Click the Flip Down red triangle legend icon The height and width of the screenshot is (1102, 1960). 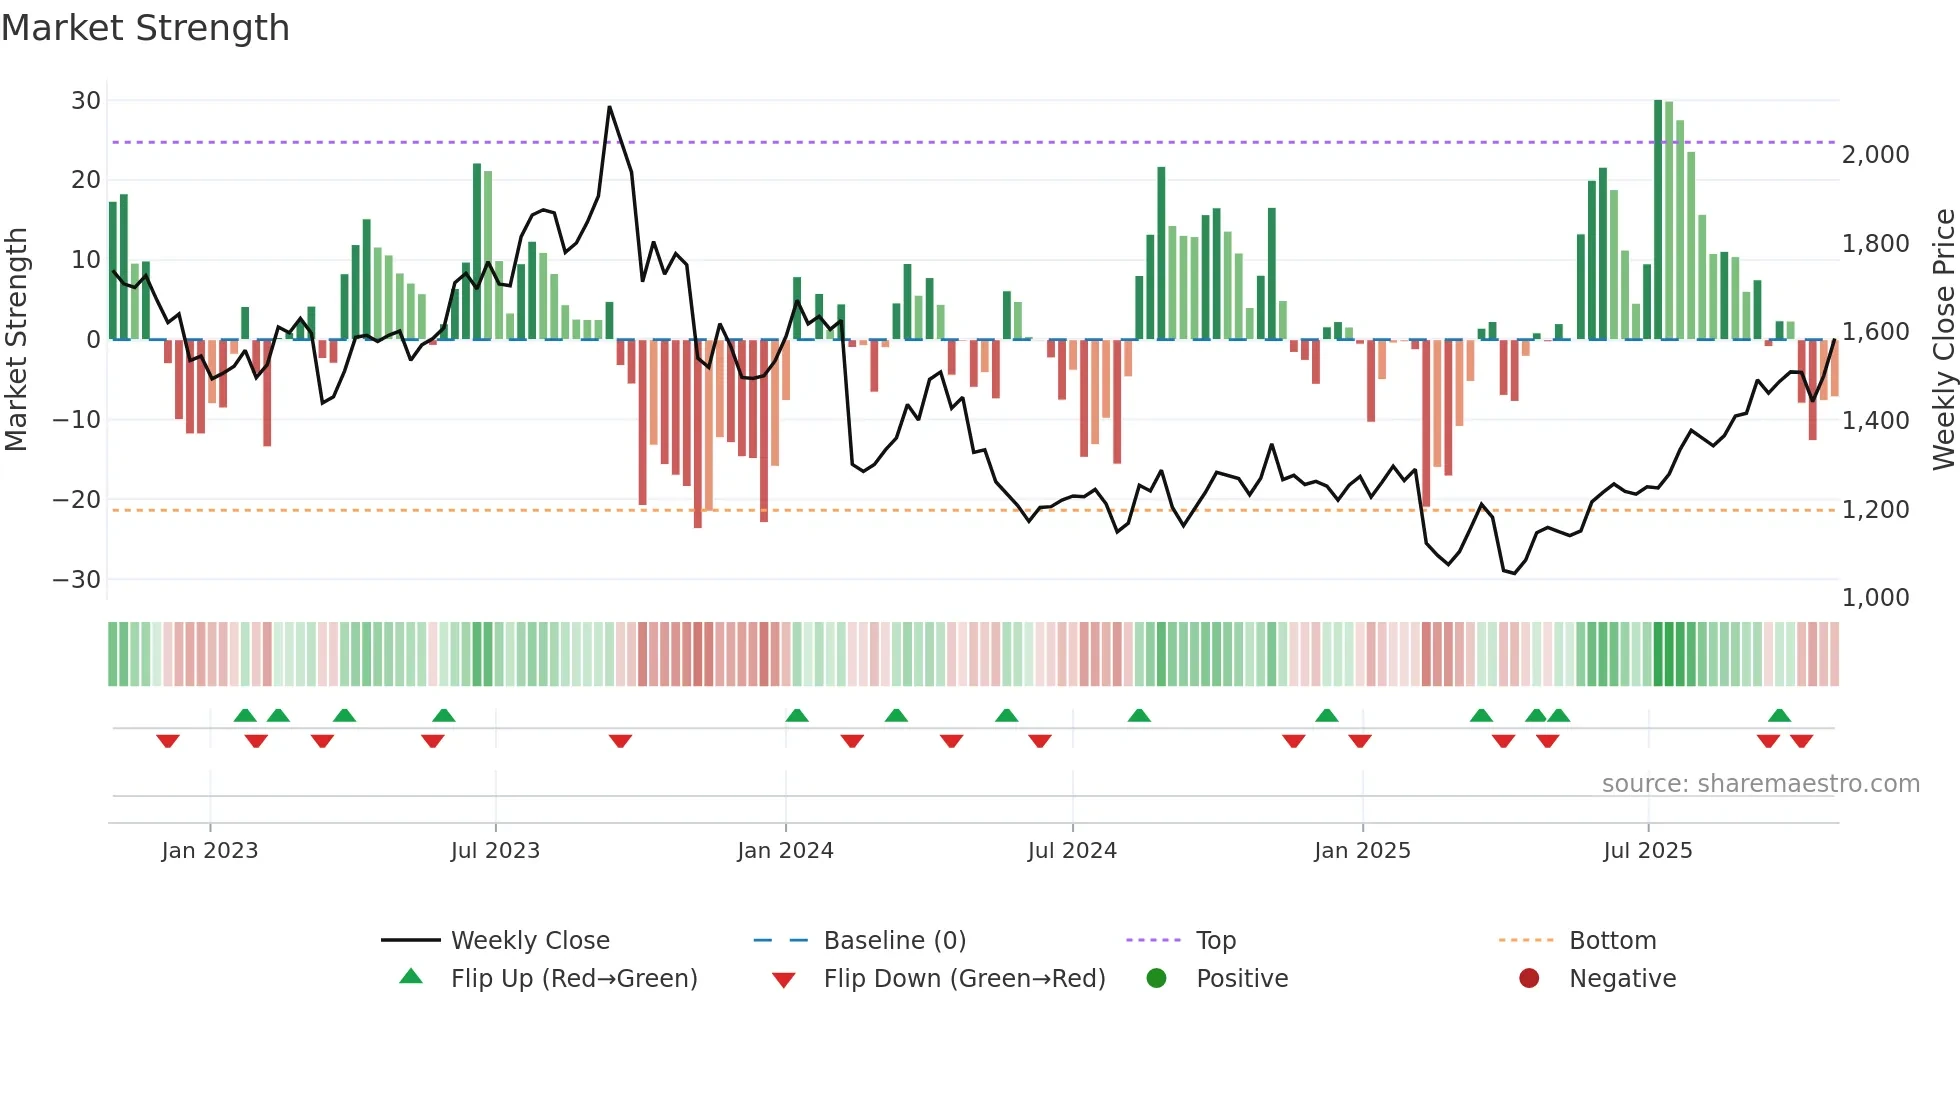coord(784,980)
